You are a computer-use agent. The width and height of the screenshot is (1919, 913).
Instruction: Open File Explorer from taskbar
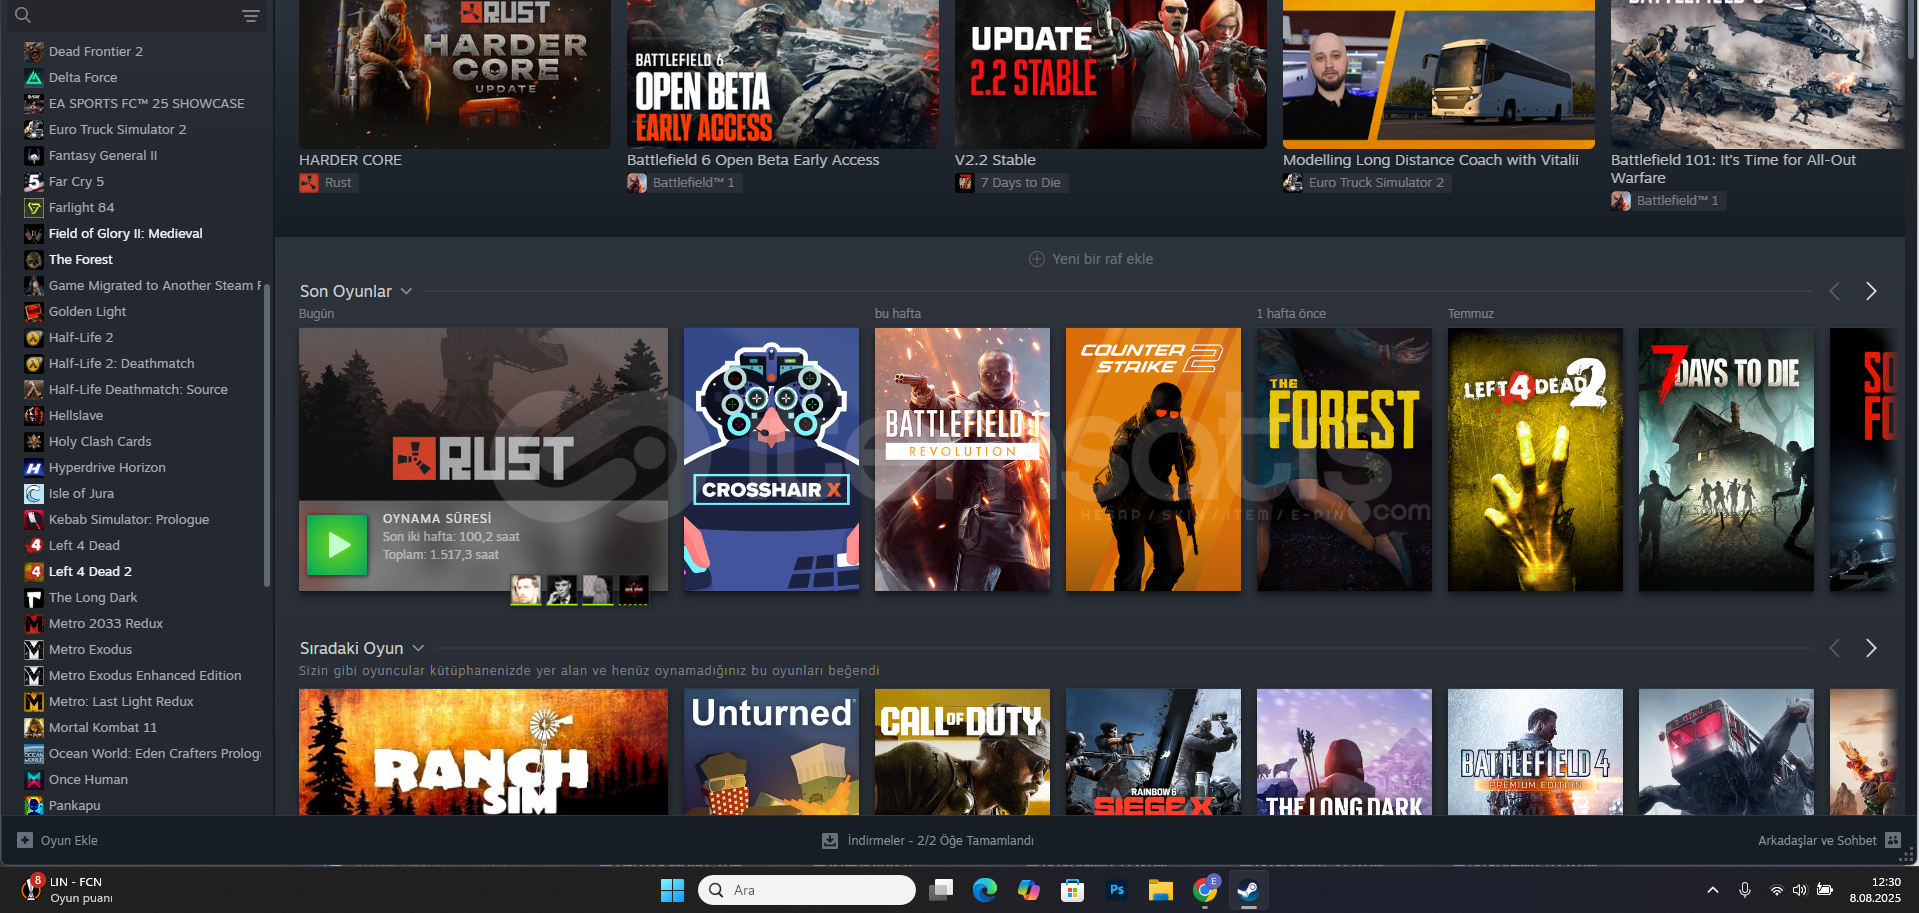(x=1160, y=890)
